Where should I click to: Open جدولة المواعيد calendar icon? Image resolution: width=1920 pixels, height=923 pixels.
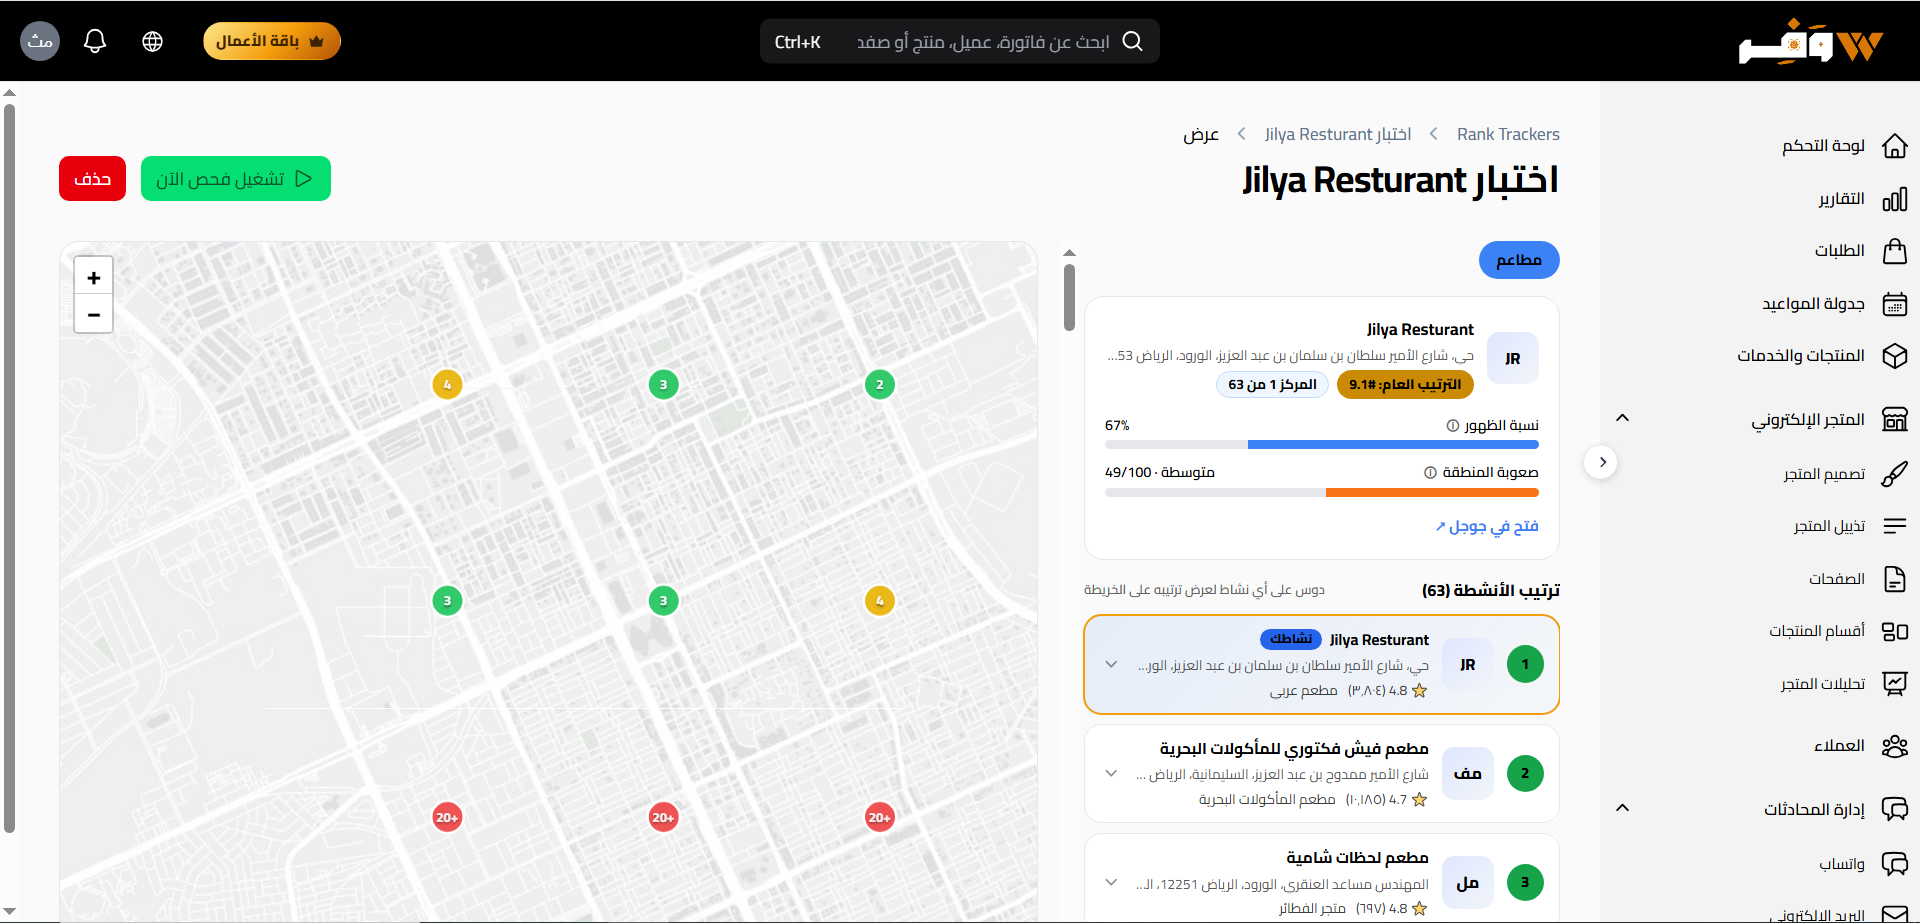(1894, 304)
